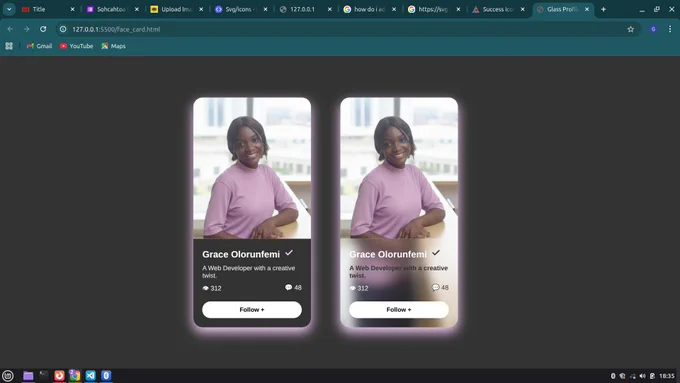Open the Chrome three-dot menu

click(x=670, y=29)
